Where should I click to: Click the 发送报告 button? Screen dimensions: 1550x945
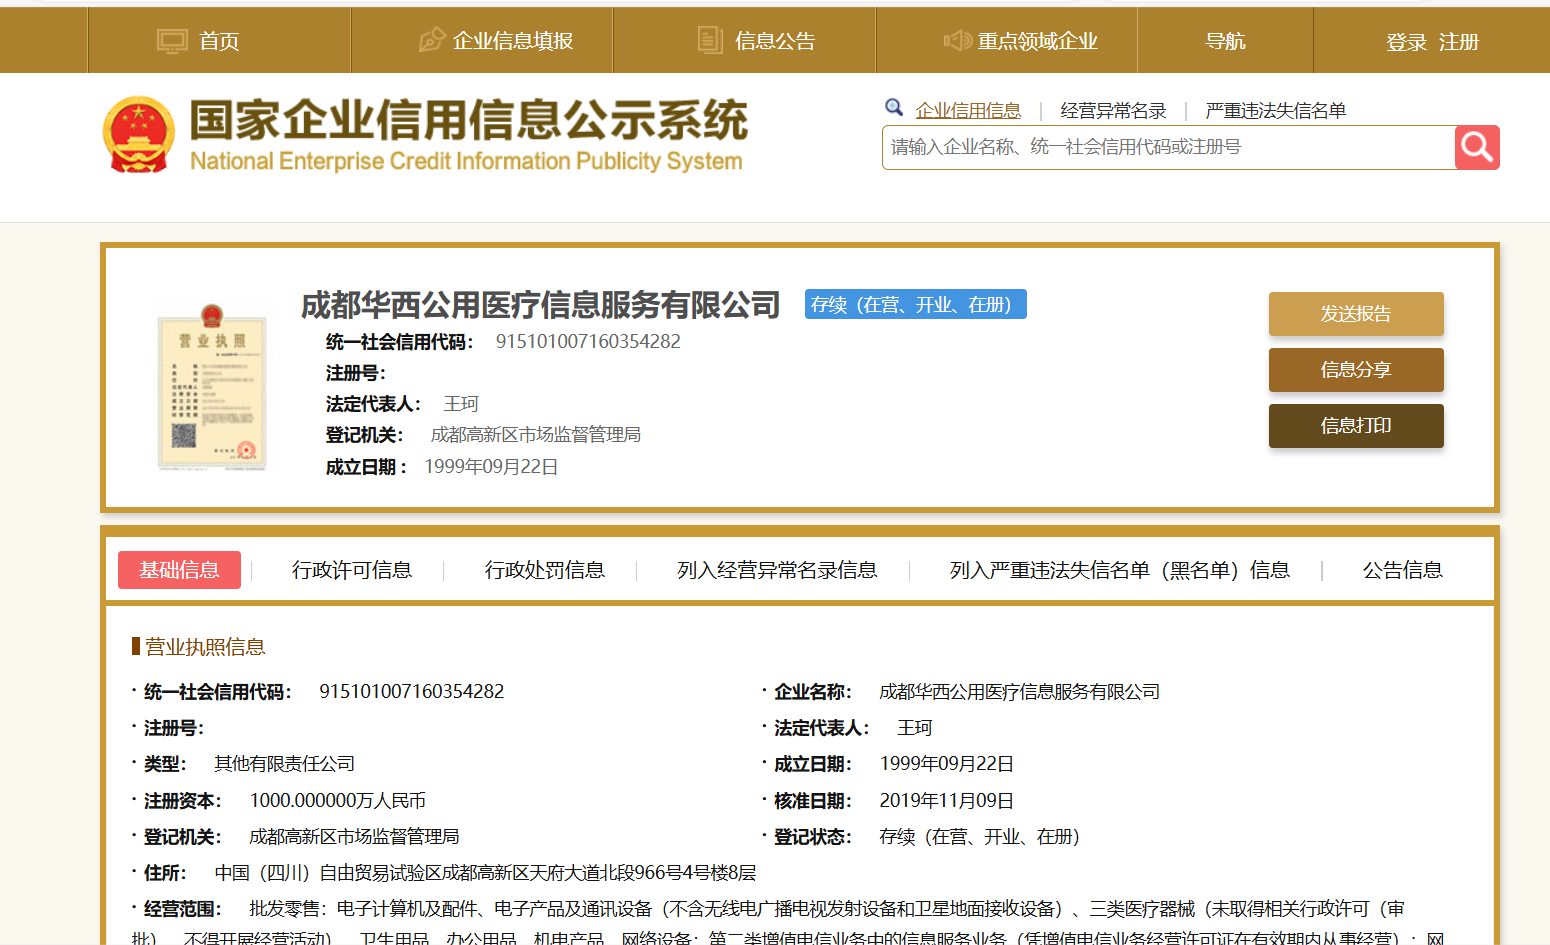click(1356, 314)
